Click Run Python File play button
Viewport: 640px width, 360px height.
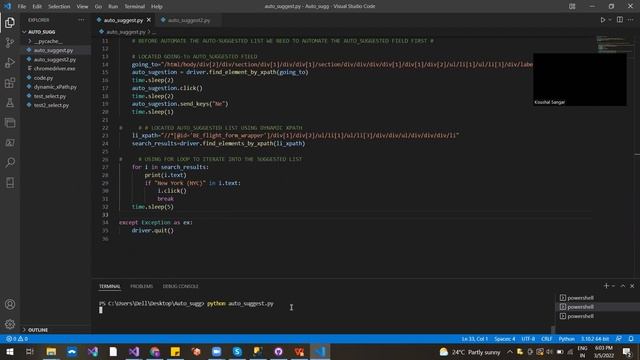pos(602,20)
